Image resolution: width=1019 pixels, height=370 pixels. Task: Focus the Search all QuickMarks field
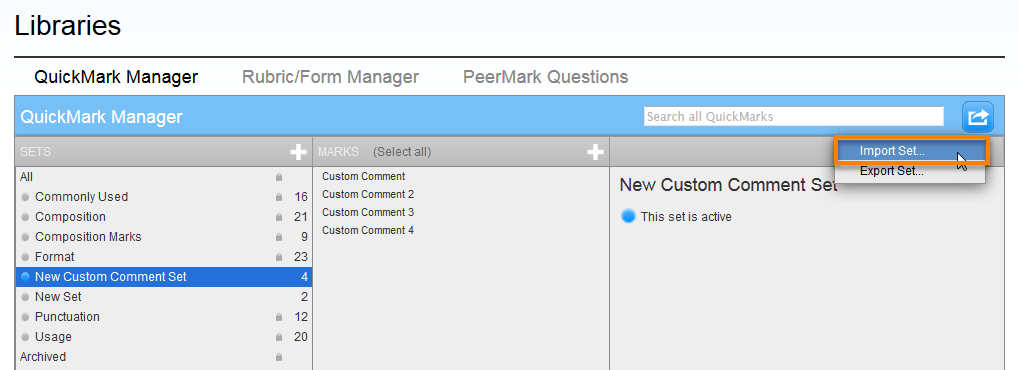[793, 116]
